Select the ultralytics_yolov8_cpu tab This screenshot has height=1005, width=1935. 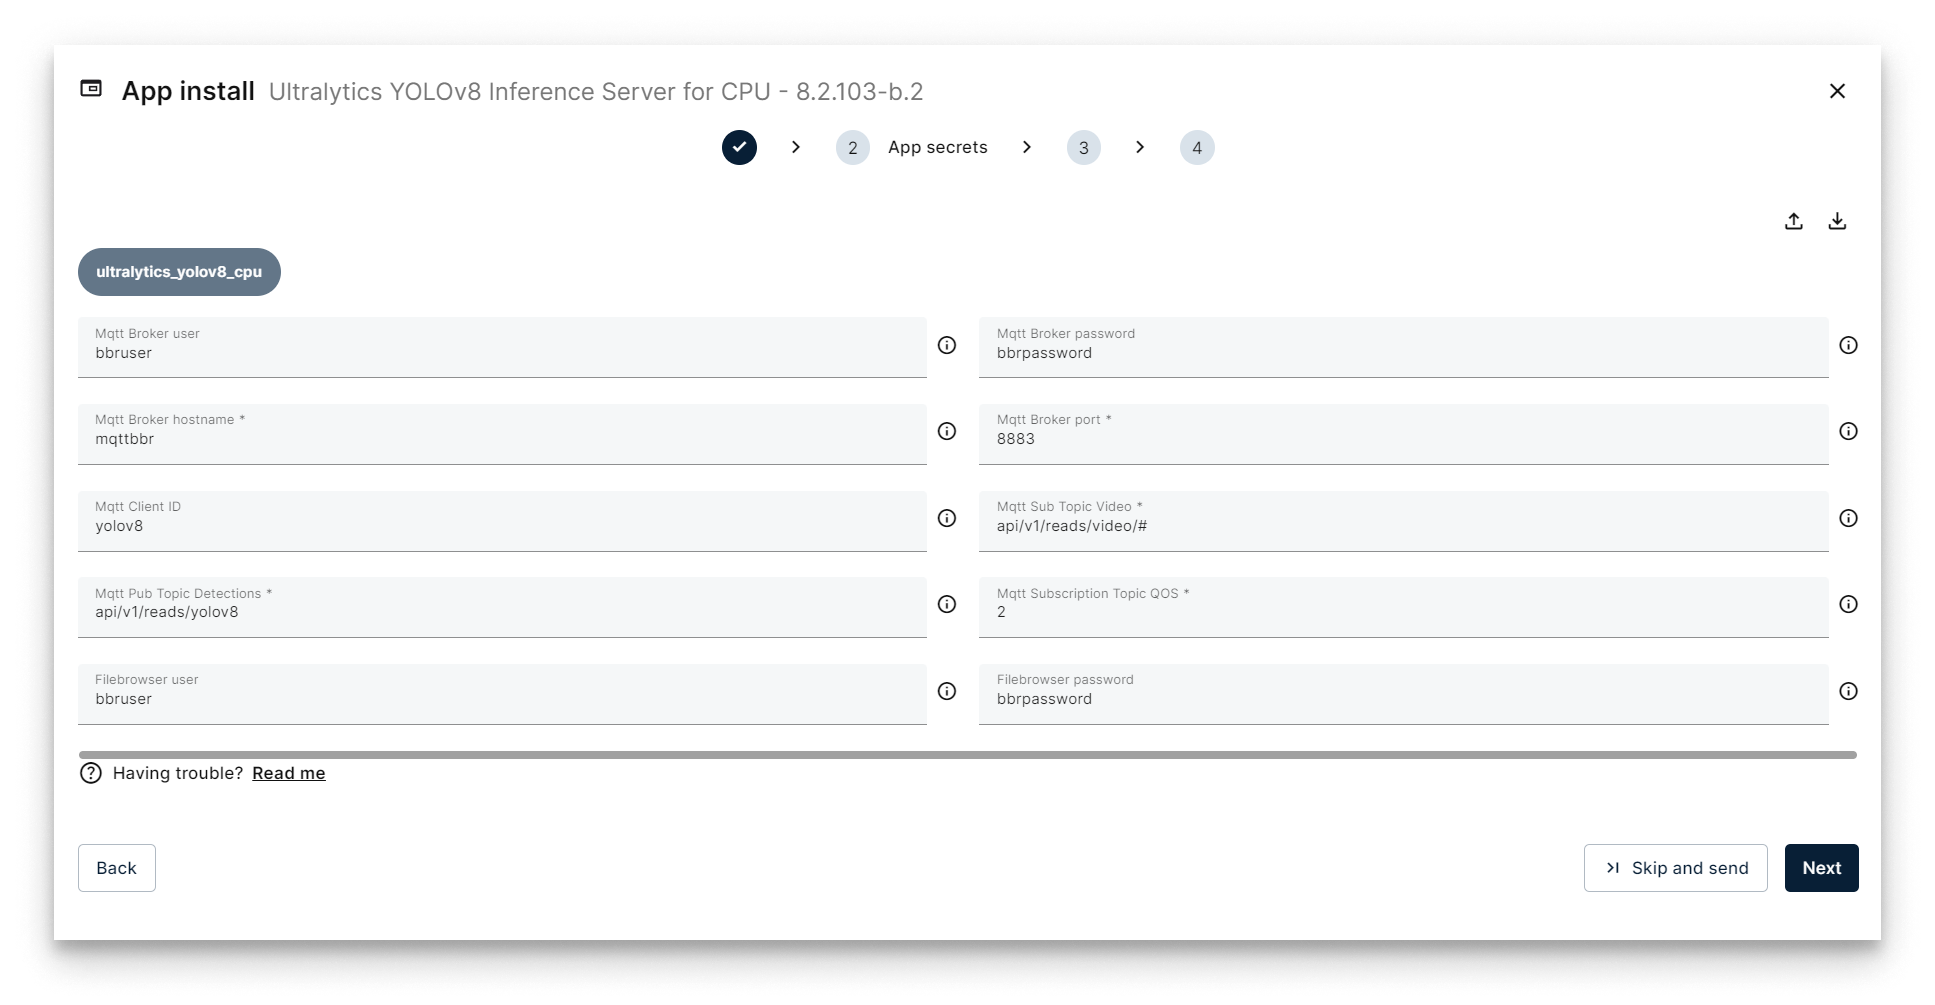click(179, 272)
